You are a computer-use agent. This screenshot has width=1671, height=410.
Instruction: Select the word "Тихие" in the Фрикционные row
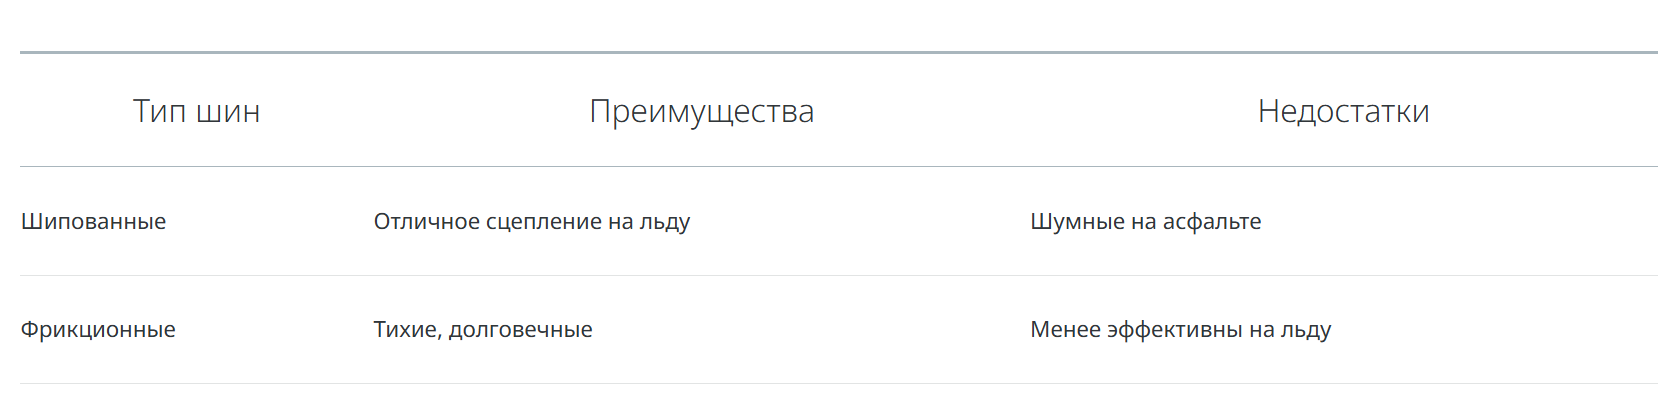(x=404, y=329)
